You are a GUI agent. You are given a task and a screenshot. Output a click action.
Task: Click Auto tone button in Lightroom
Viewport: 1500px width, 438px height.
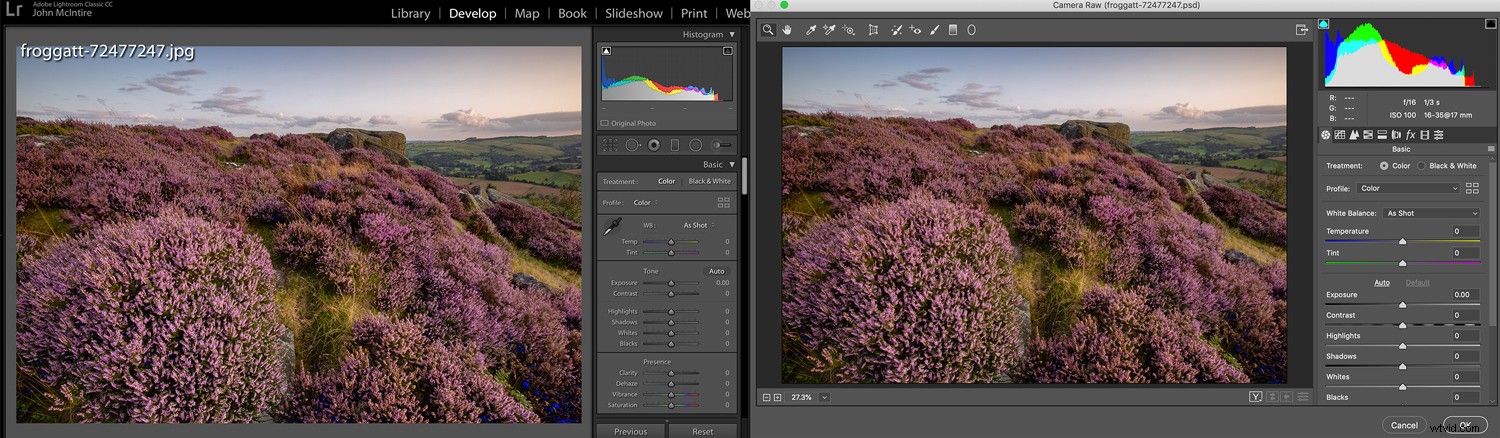716,271
